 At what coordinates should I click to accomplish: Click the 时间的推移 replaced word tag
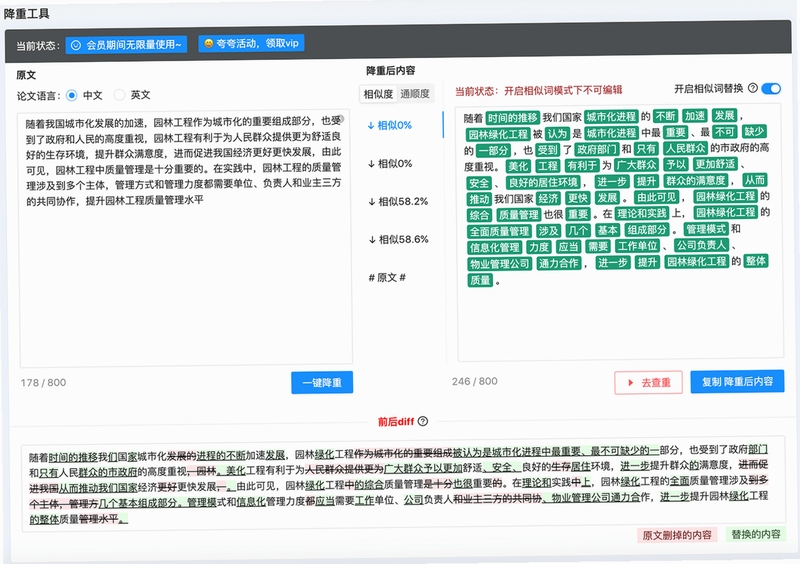[x=512, y=118]
